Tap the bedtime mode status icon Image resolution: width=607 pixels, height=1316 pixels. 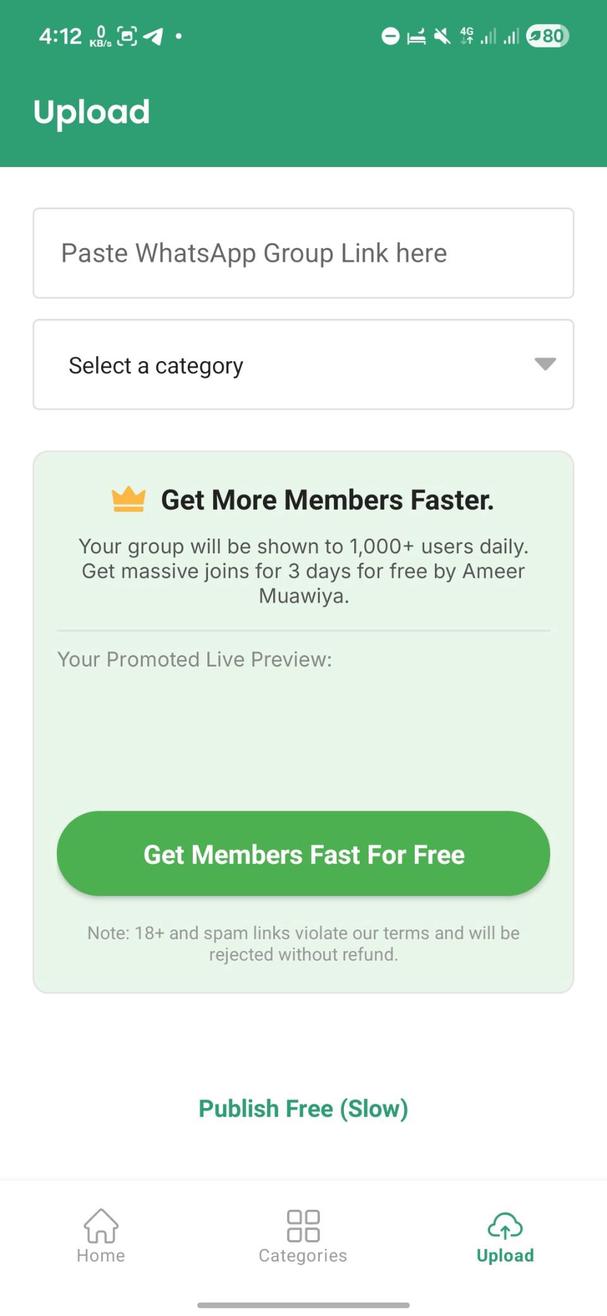coord(416,37)
